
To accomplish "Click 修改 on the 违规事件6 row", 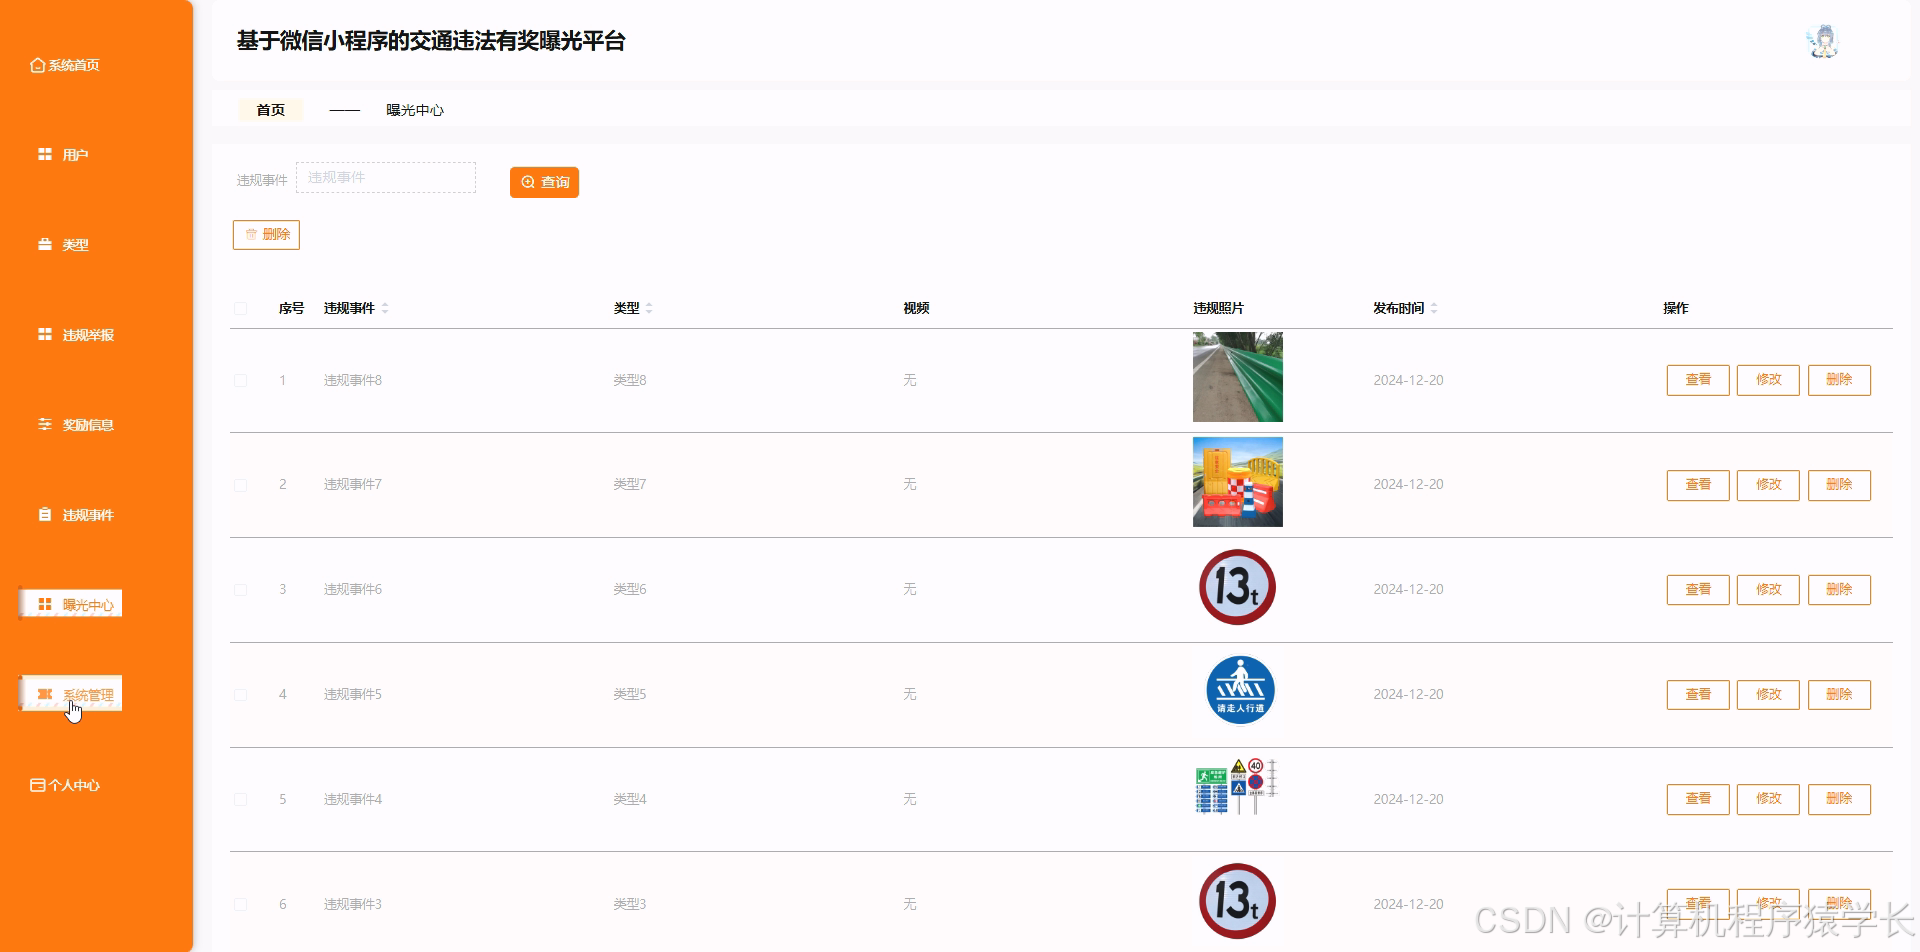I will coord(1768,589).
